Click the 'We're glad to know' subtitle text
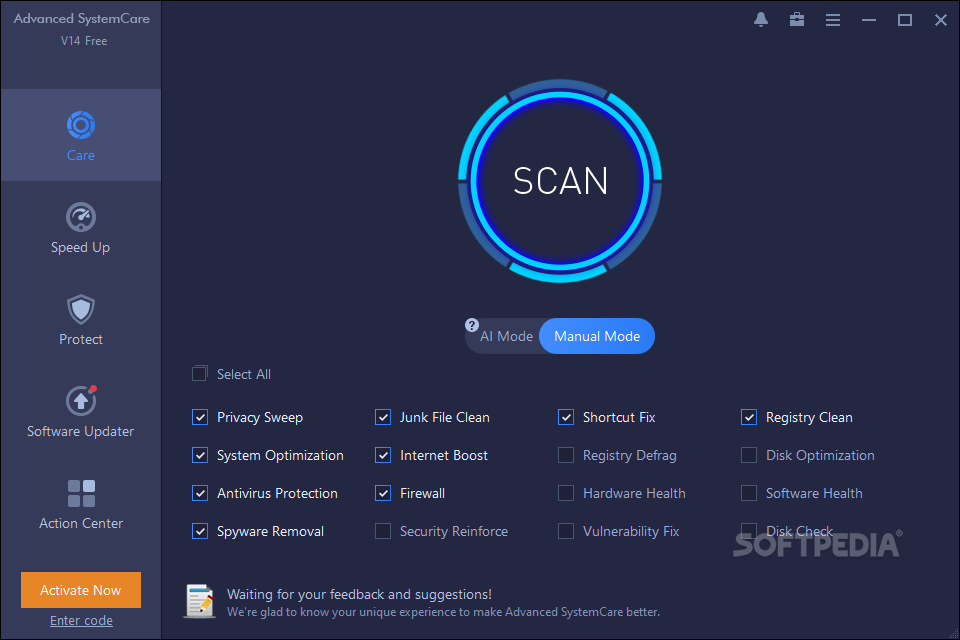960x640 pixels. point(443,612)
